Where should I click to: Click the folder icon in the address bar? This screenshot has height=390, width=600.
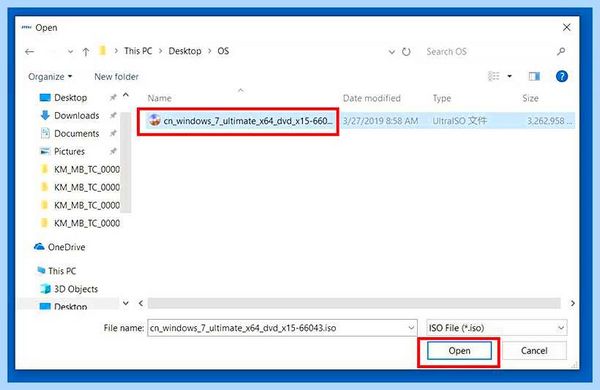click(x=103, y=51)
